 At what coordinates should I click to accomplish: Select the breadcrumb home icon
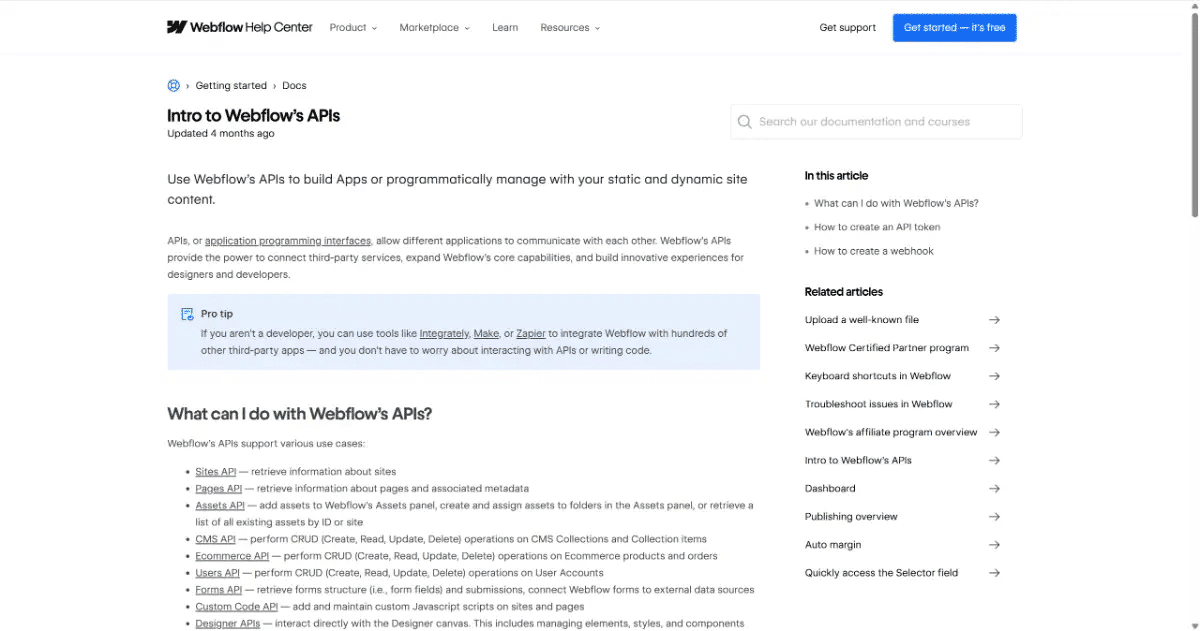point(173,85)
